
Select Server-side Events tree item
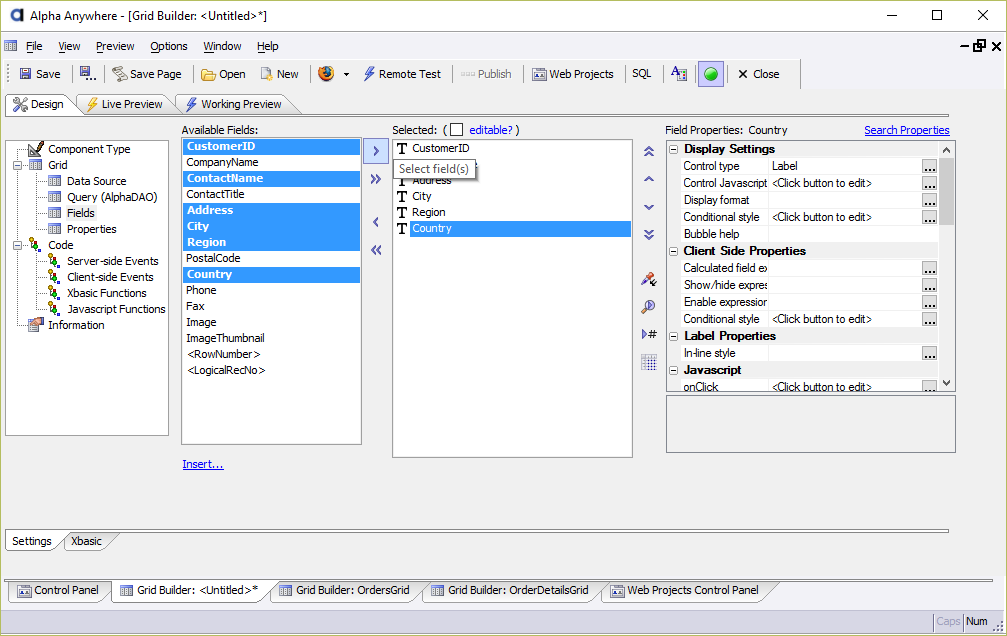[112, 261]
